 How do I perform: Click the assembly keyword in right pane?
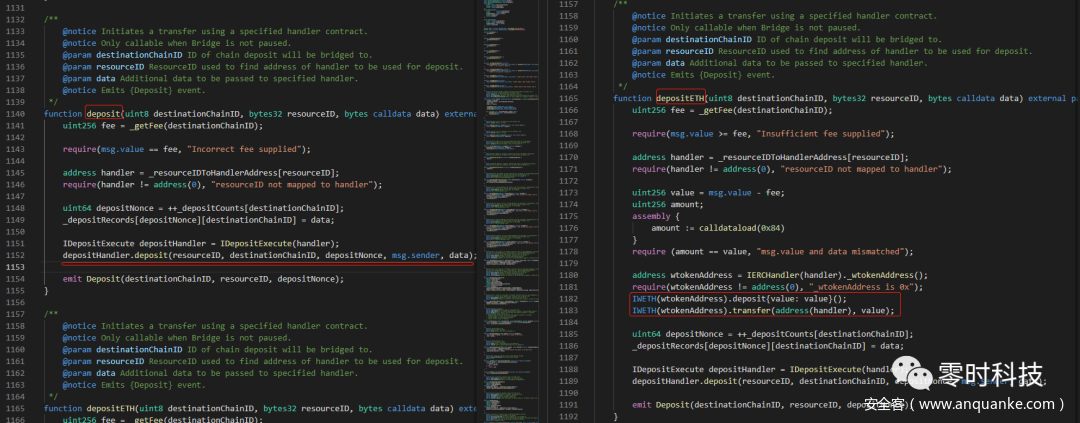[x=654, y=215]
